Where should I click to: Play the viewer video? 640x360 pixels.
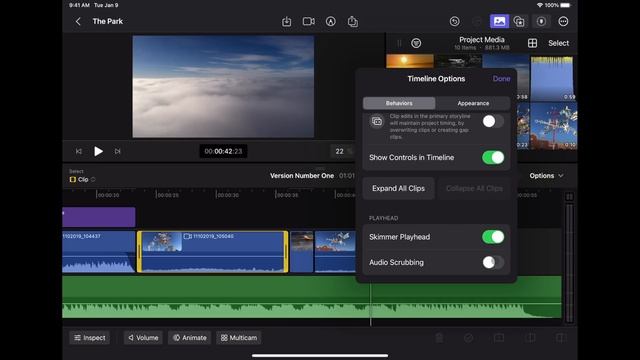[98, 151]
